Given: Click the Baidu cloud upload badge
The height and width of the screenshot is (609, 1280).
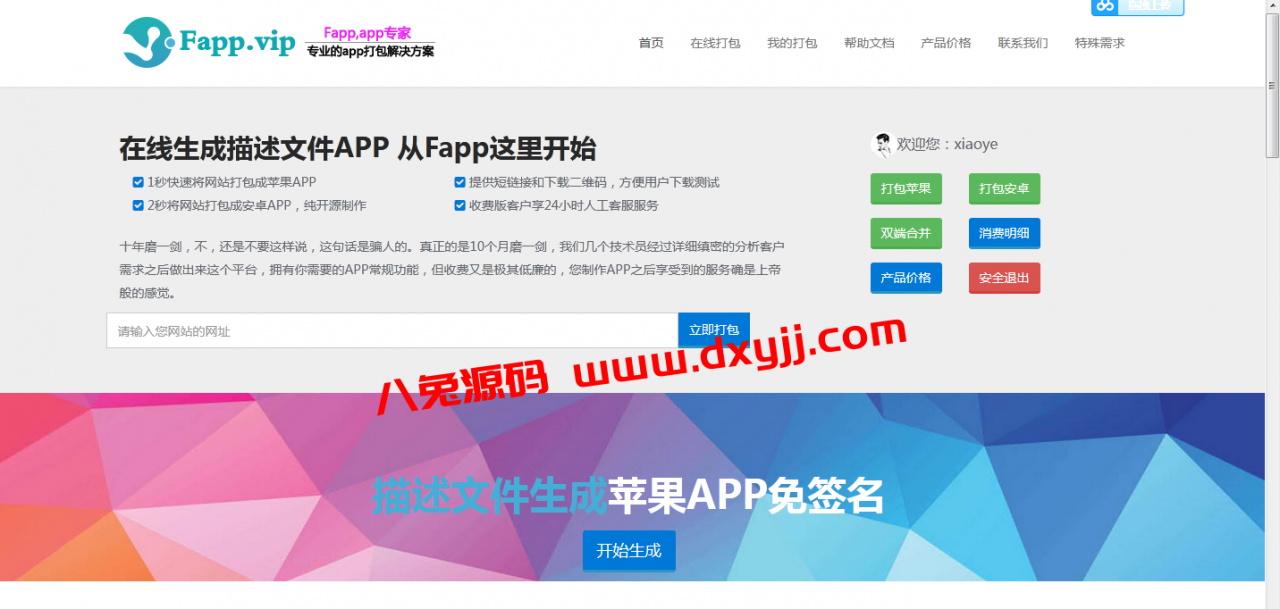Looking at the screenshot, I should tap(1137, 6).
